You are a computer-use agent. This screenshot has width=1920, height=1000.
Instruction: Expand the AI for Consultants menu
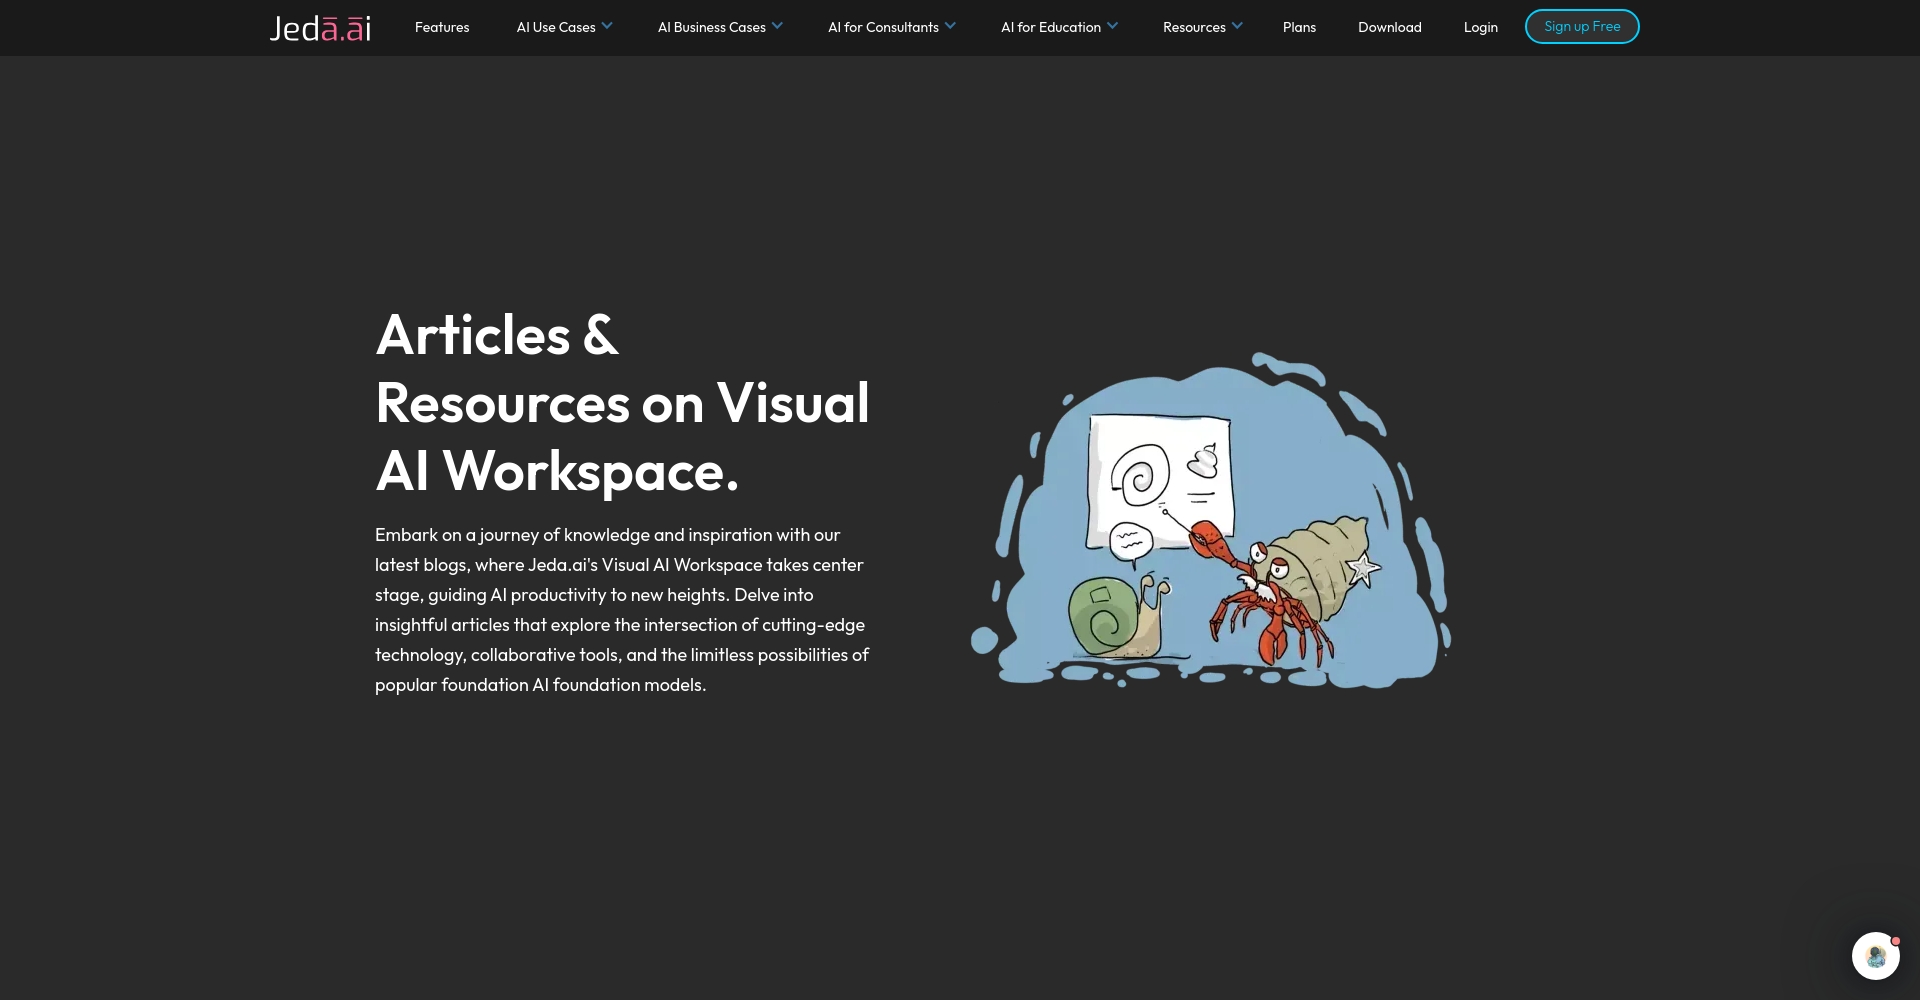pyautogui.click(x=883, y=27)
